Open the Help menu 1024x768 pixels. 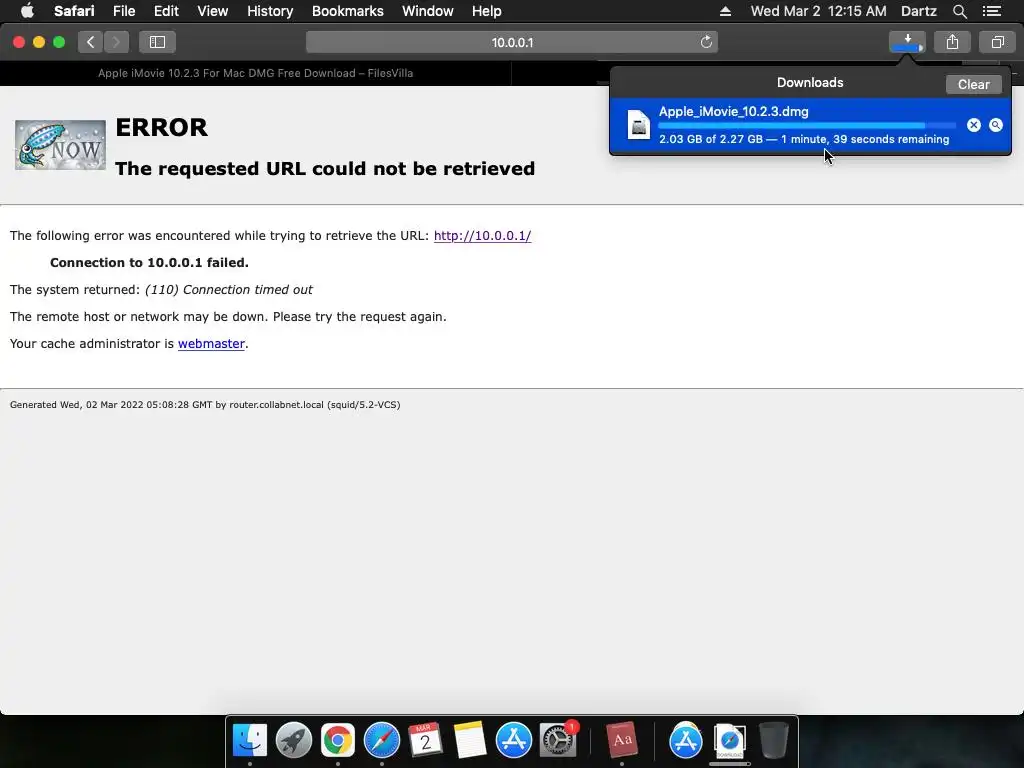pos(487,11)
